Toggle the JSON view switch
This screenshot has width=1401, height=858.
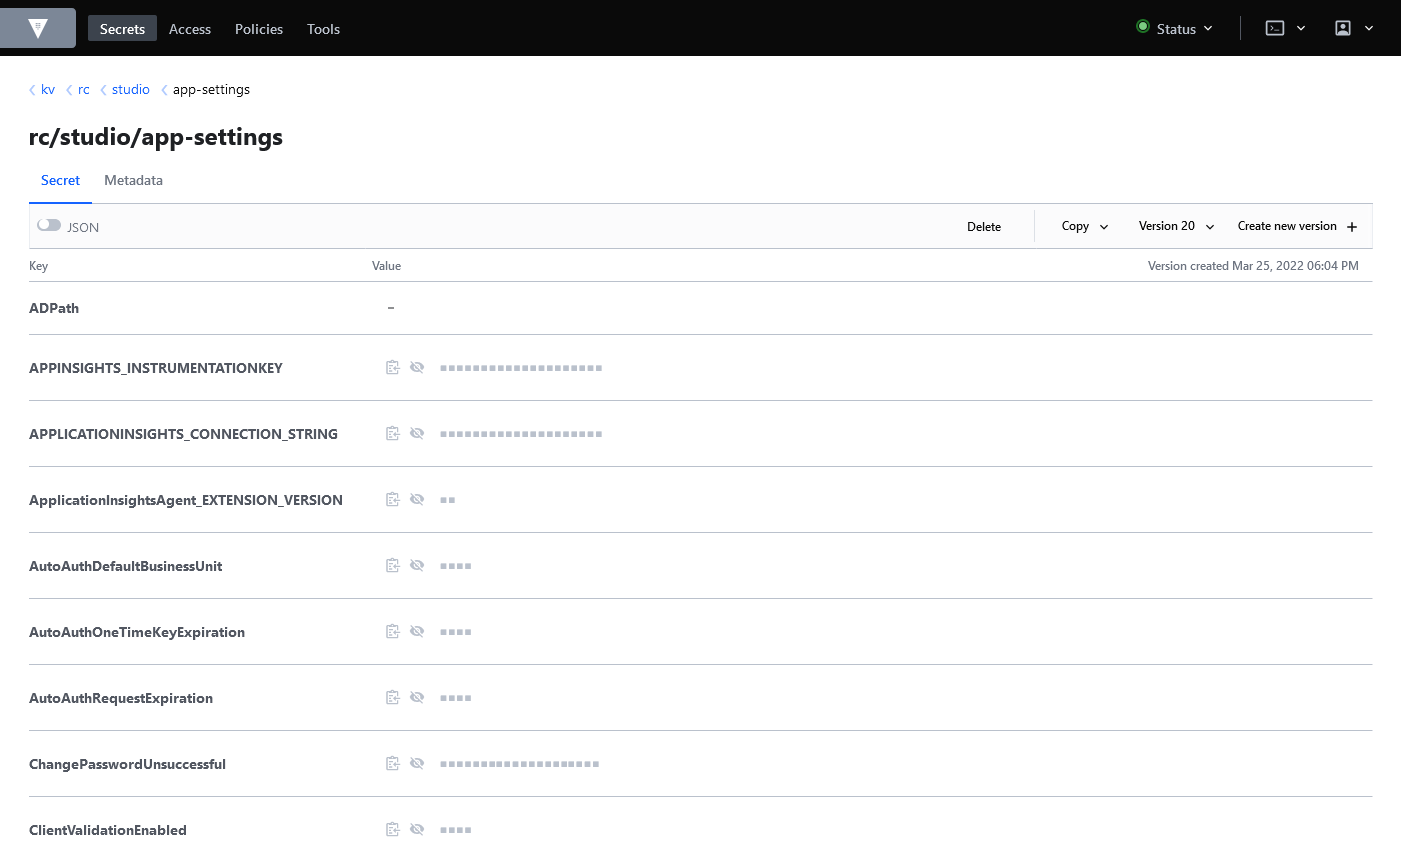49,226
